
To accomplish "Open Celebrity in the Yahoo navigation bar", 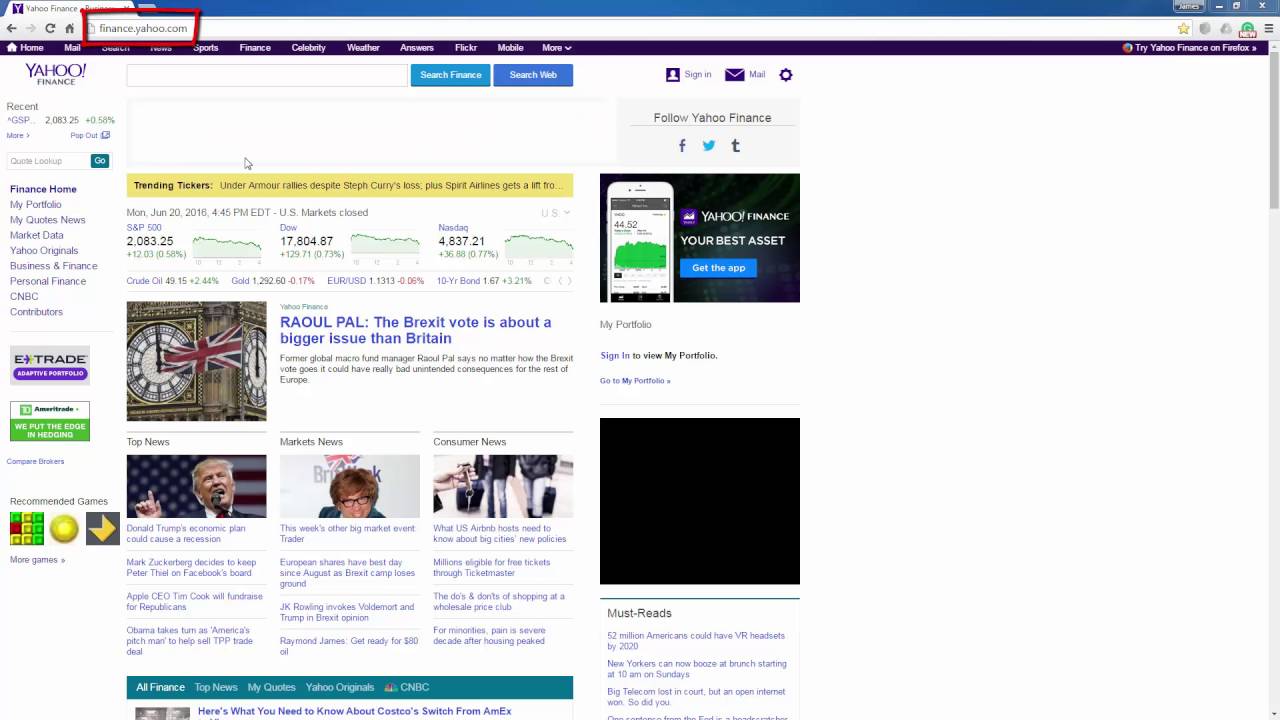I will (309, 48).
